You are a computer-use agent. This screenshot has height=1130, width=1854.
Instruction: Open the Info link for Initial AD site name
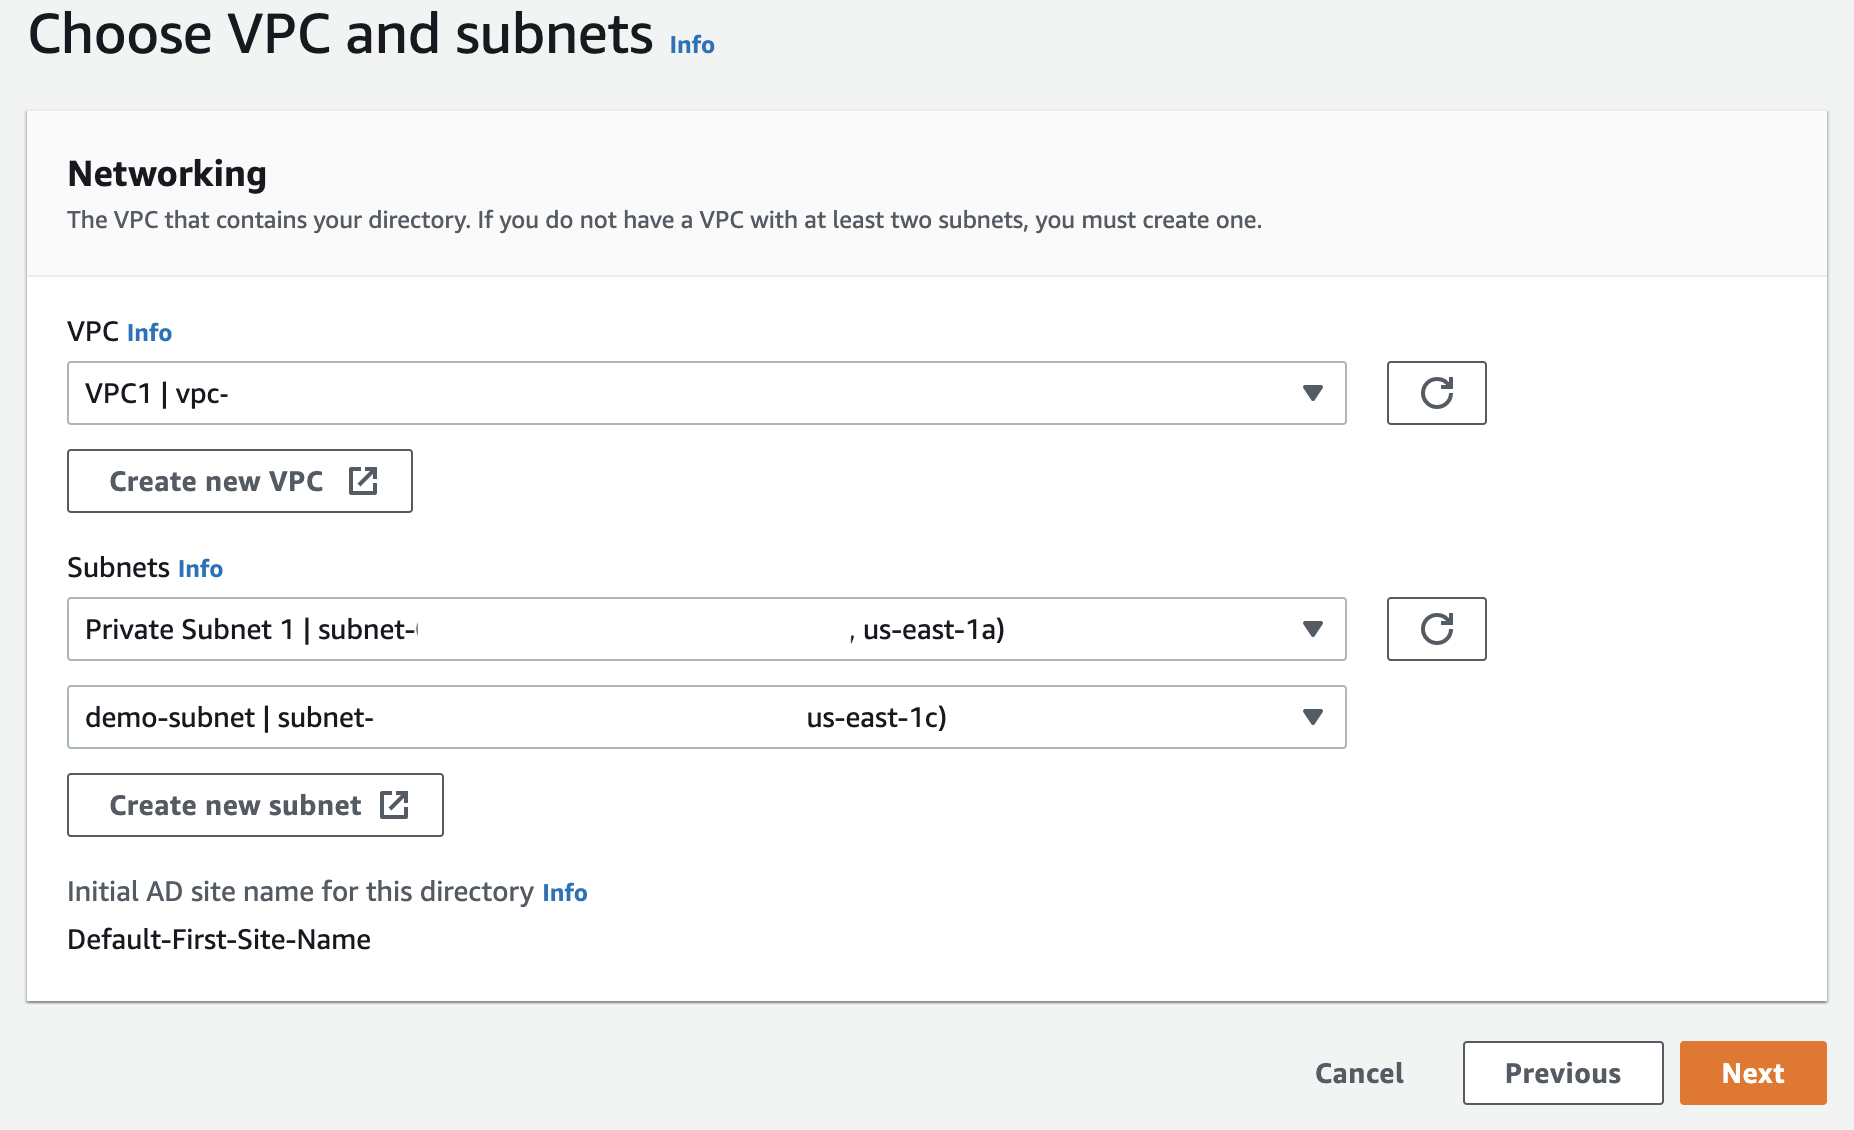[564, 892]
